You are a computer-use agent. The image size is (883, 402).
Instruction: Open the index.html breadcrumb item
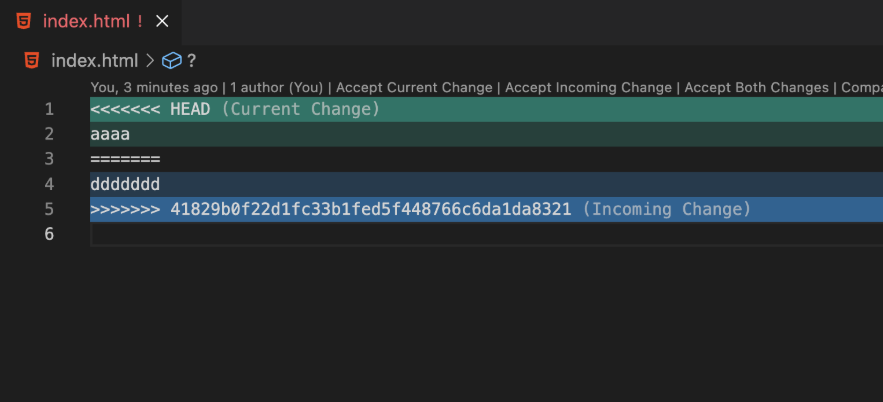tap(95, 60)
